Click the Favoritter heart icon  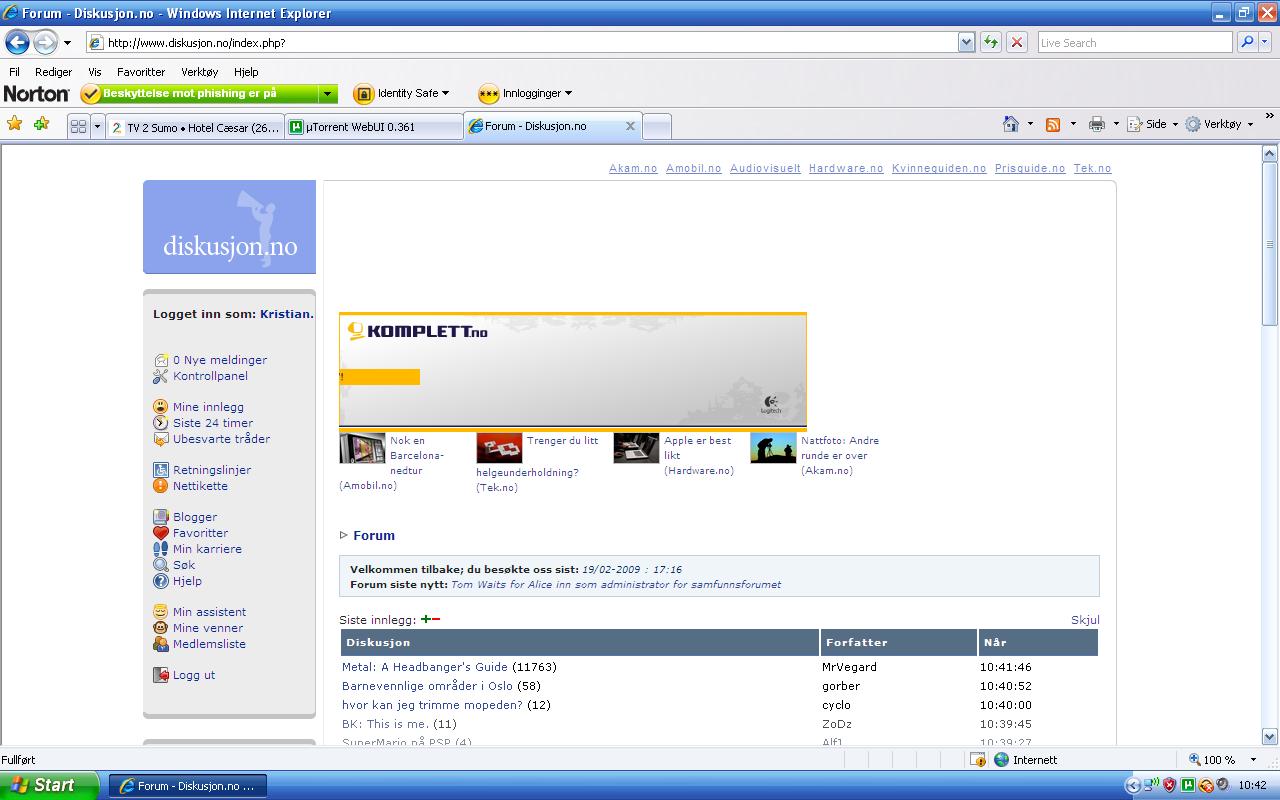(x=161, y=533)
